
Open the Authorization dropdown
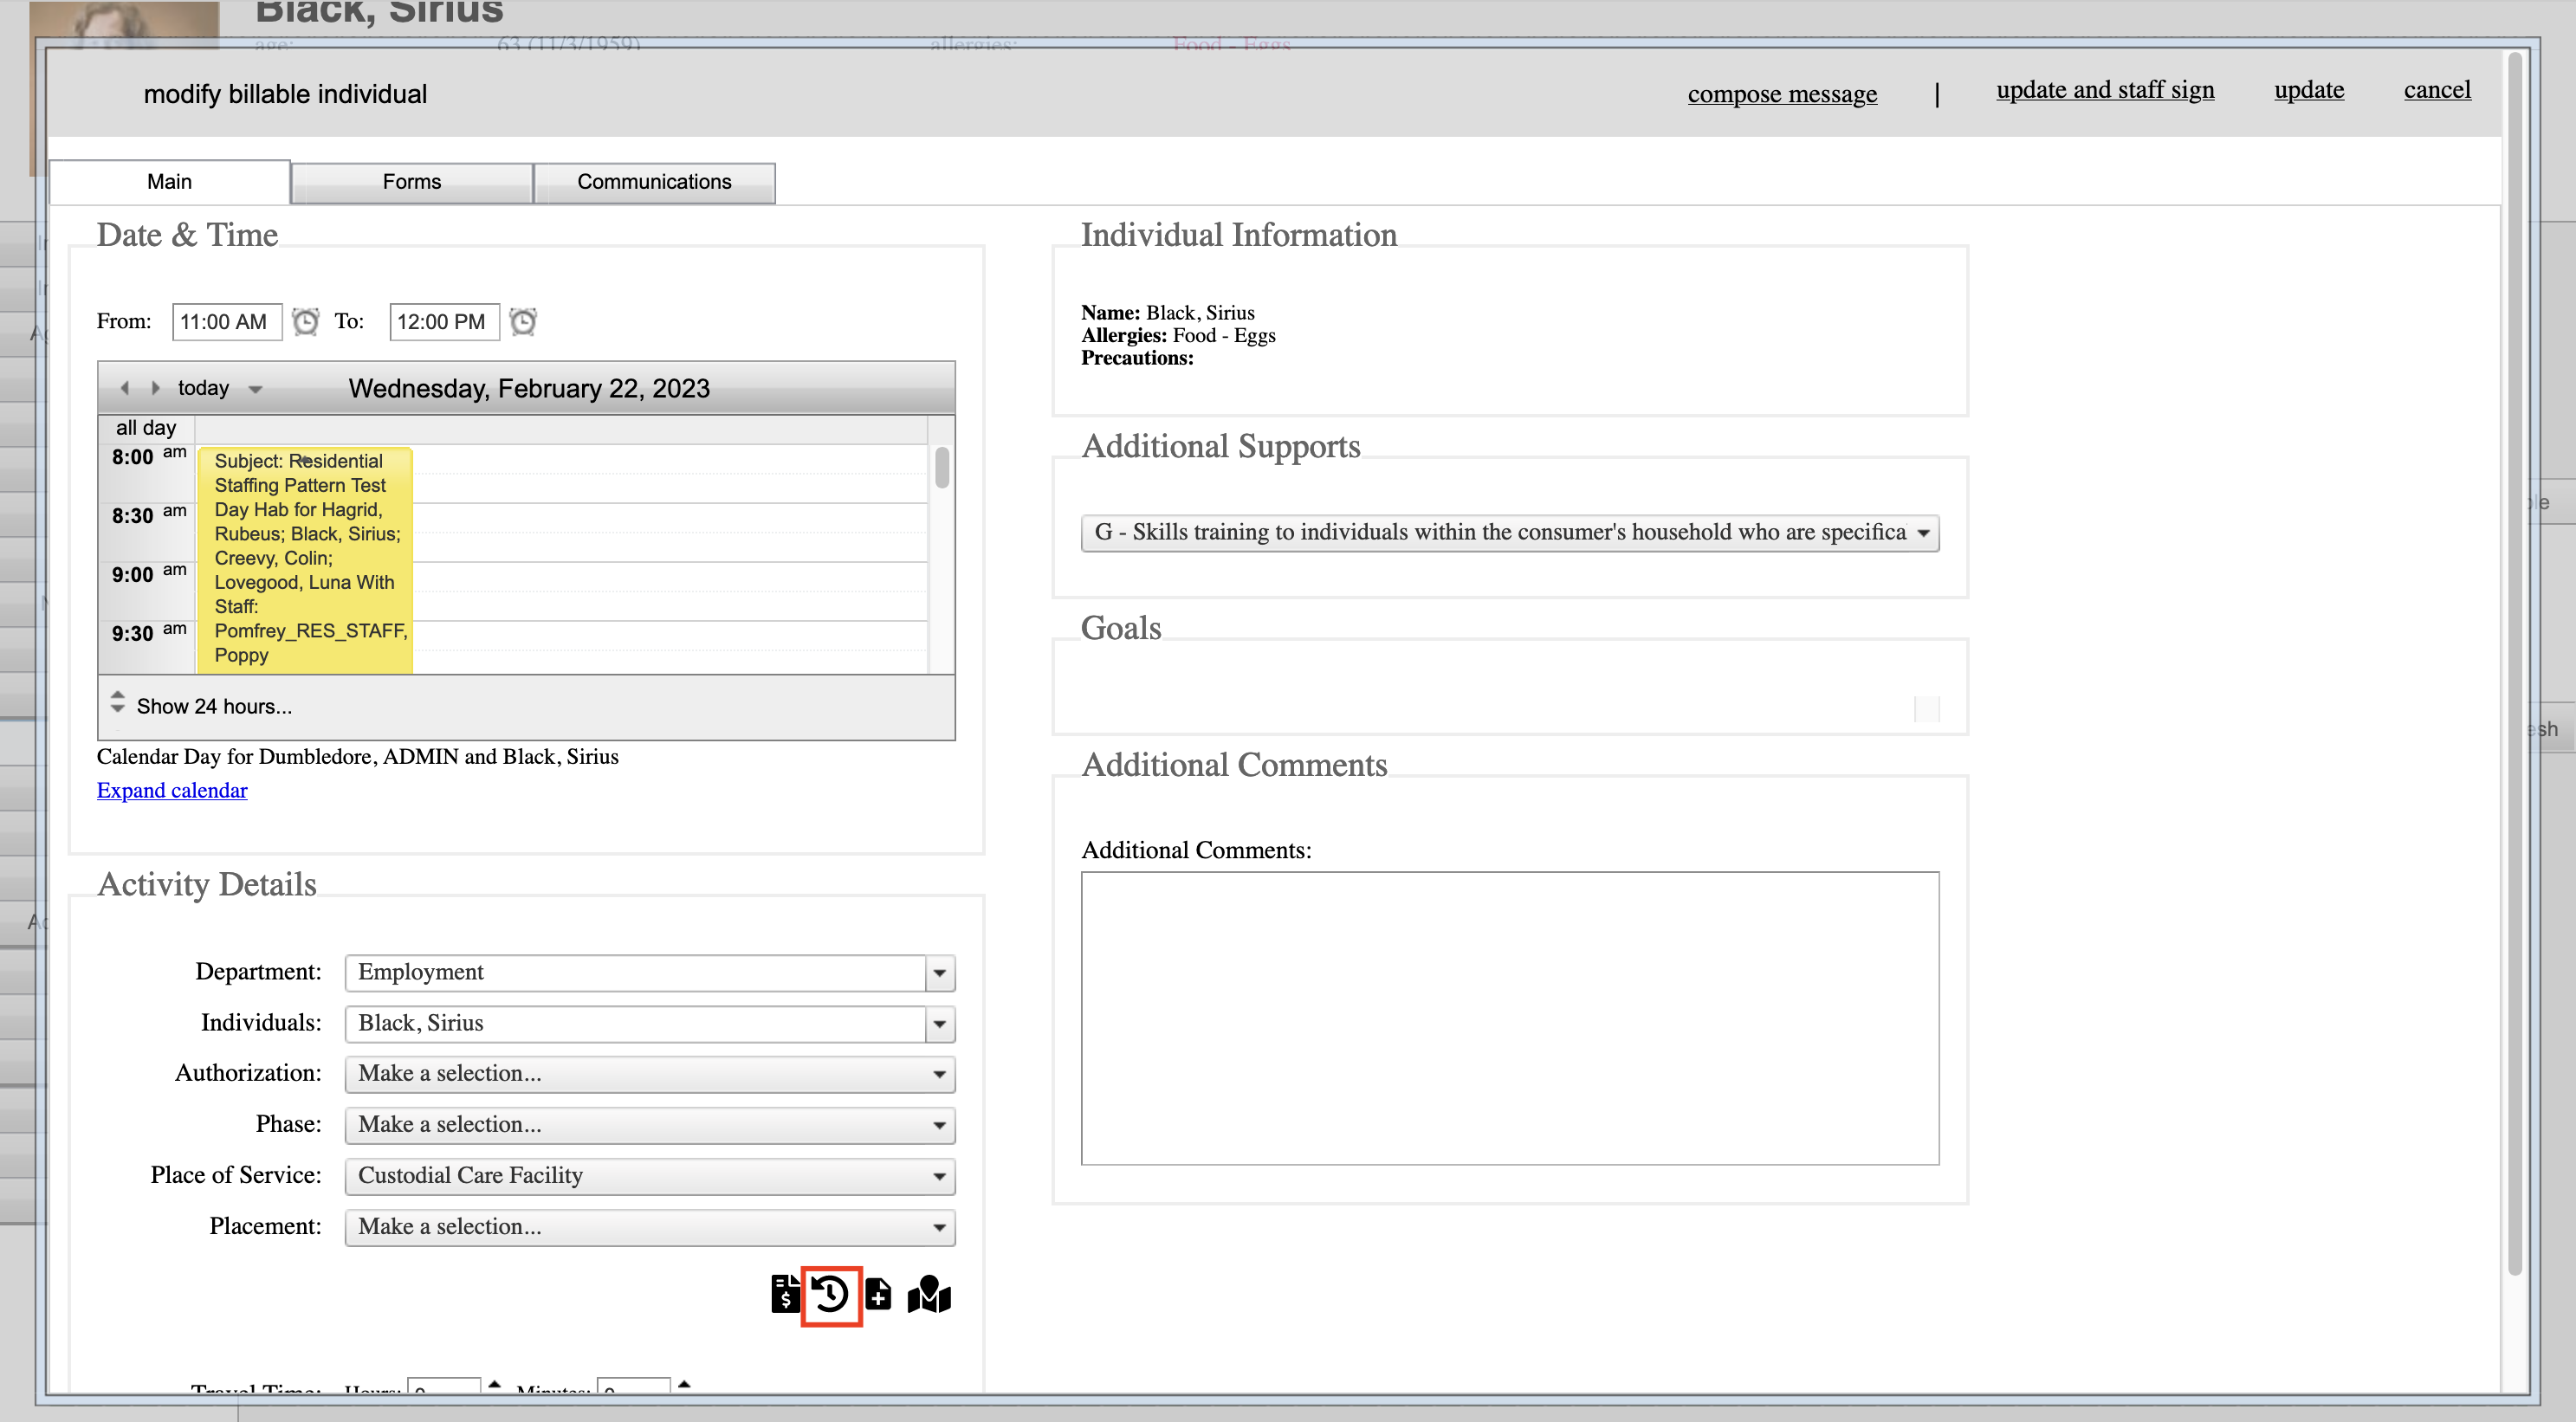650,1074
